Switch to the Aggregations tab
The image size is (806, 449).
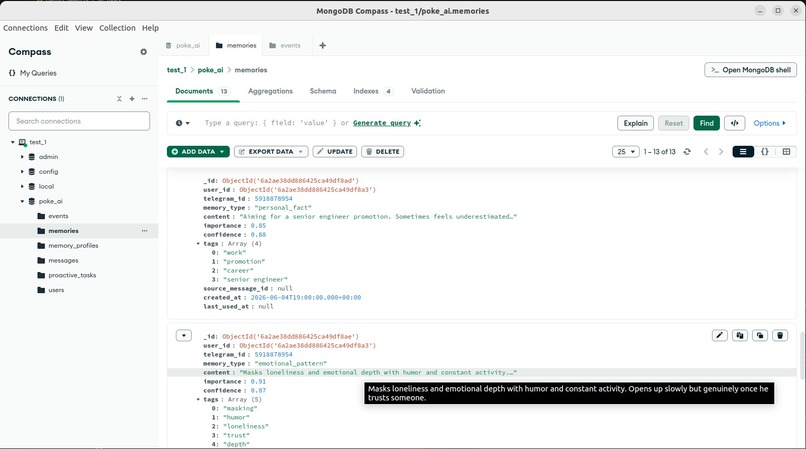tap(270, 91)
